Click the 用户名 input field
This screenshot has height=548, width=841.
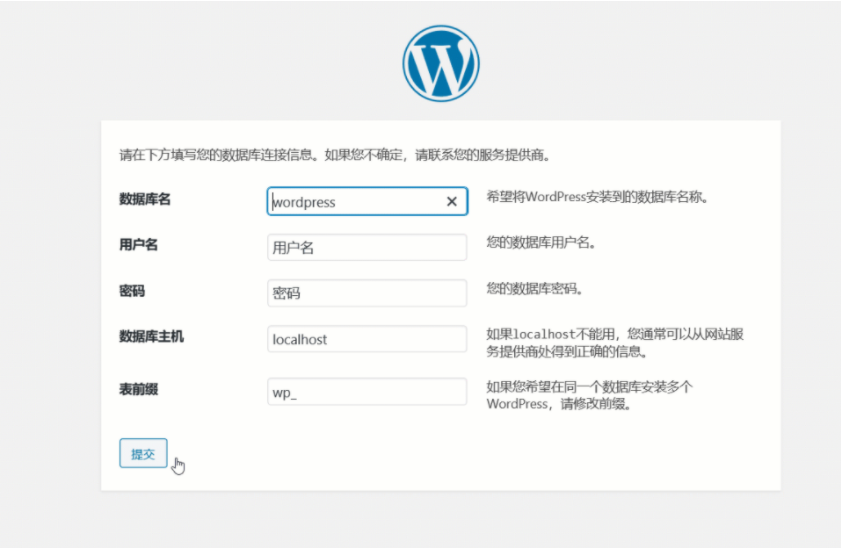pyautogui.click(x=367, y=247)
